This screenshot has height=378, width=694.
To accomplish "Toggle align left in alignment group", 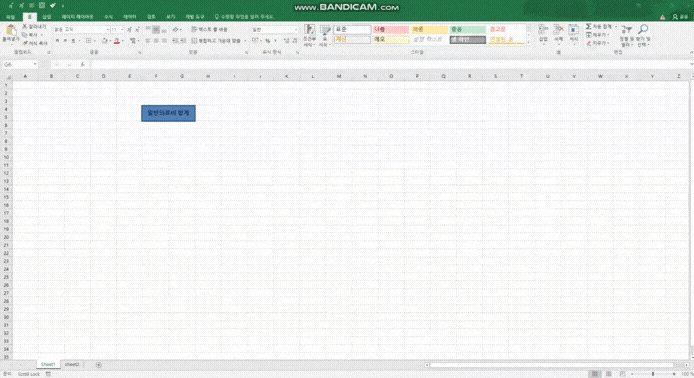I will coord(148,41).
